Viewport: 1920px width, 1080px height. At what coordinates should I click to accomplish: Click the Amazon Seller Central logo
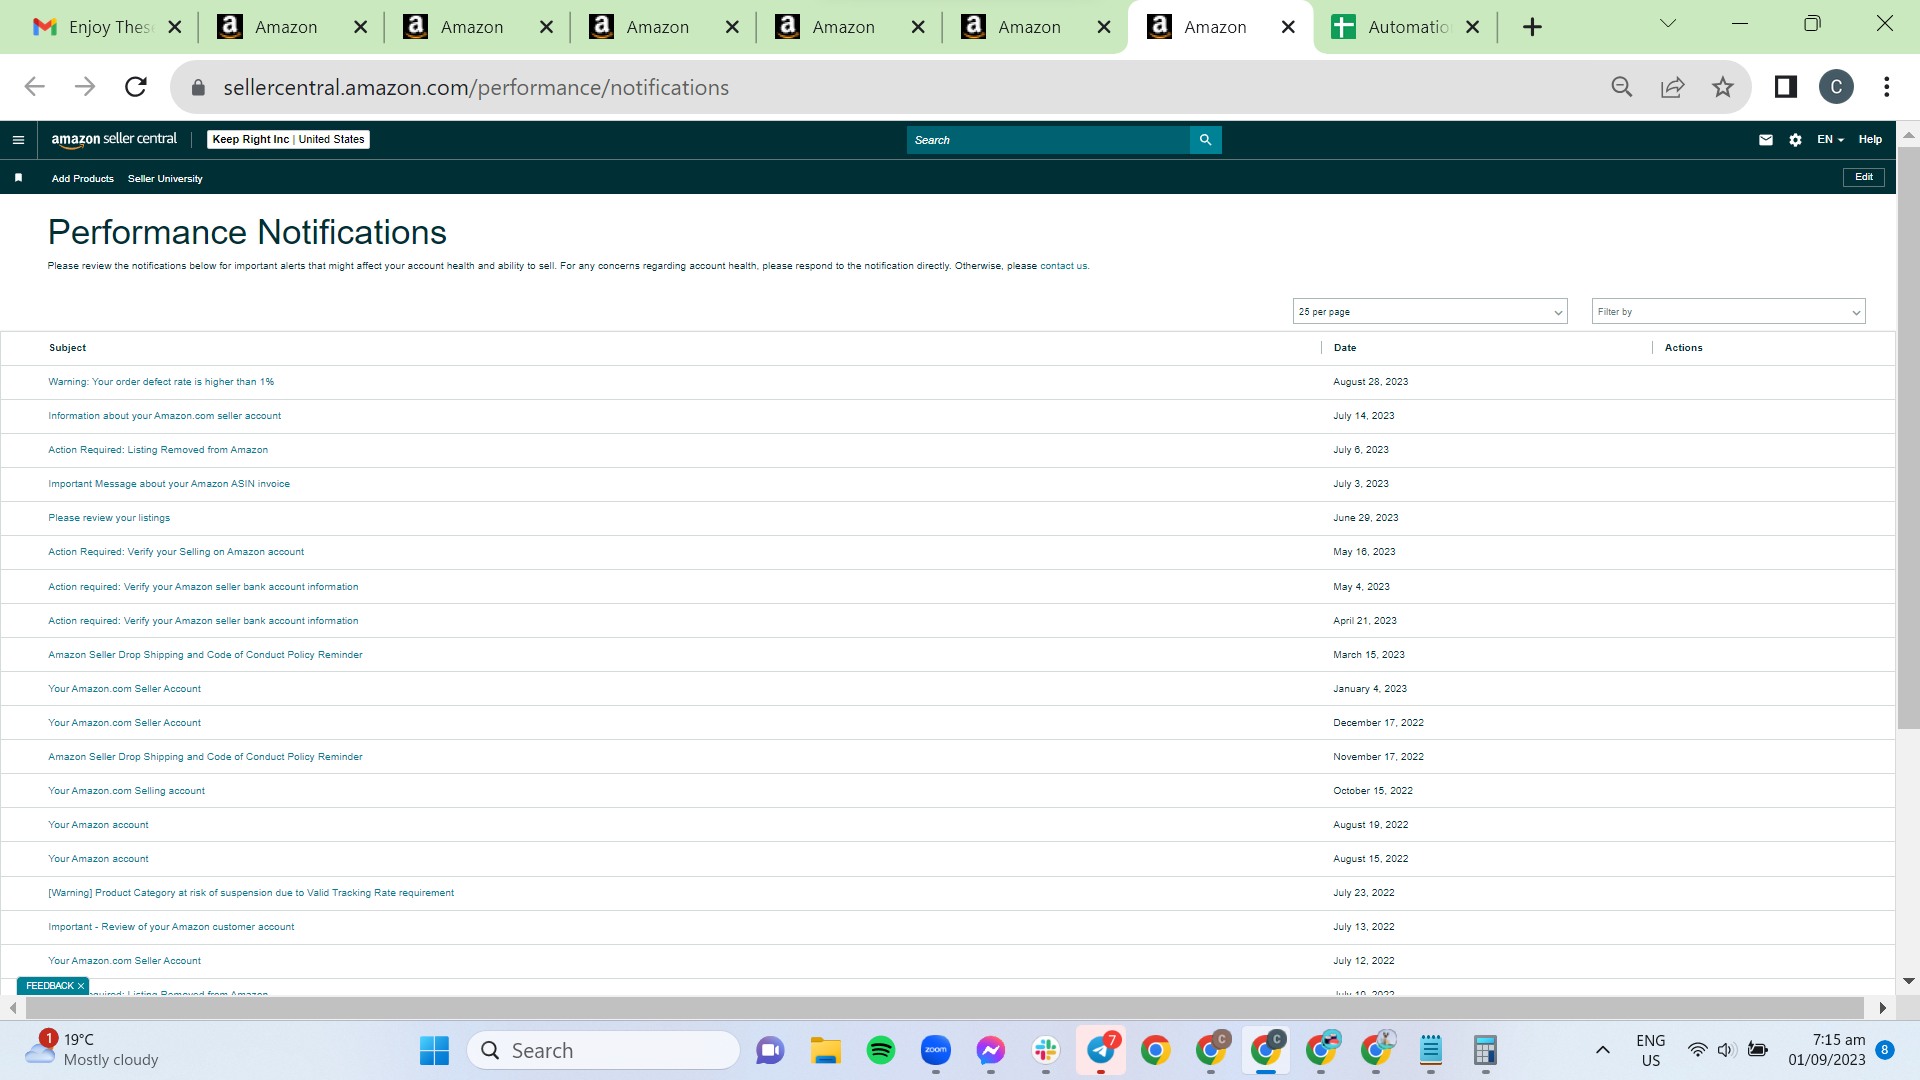114,140
